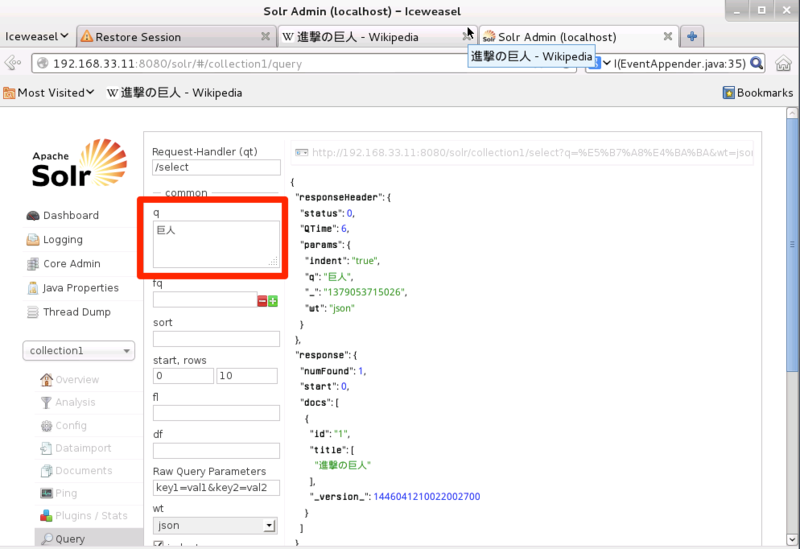This screenshot has height=549, width=800.
Task: Go to the Home page icon
Action: [783, 63]
